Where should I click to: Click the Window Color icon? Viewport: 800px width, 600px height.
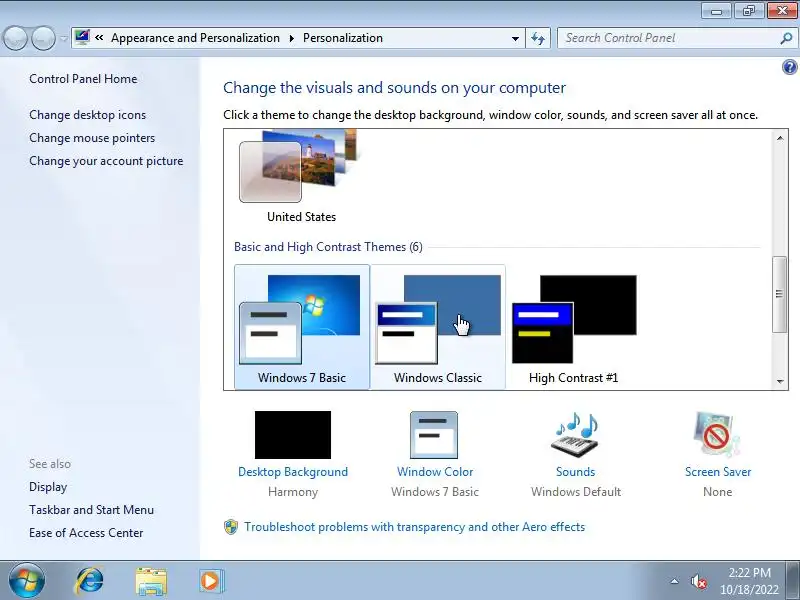[x=434, y=435]
